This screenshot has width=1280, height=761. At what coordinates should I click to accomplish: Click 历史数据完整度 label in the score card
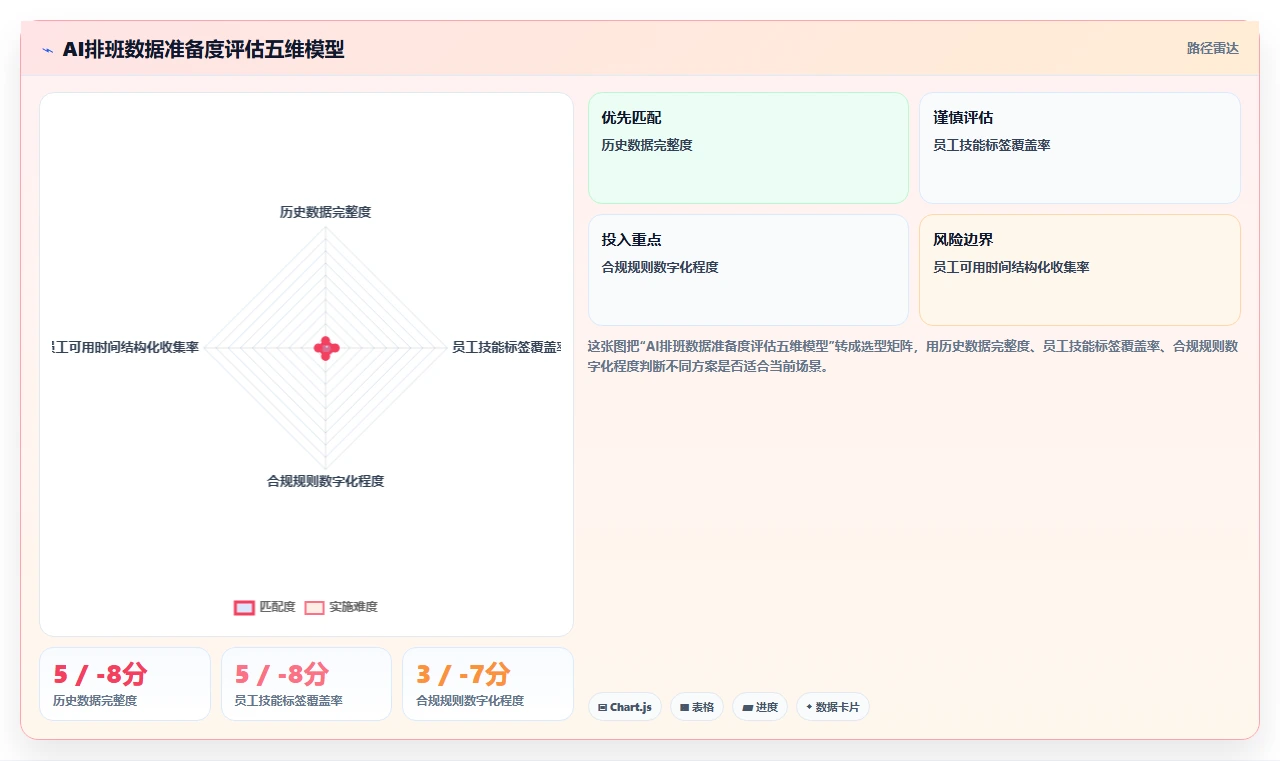[x=95, y=701]
